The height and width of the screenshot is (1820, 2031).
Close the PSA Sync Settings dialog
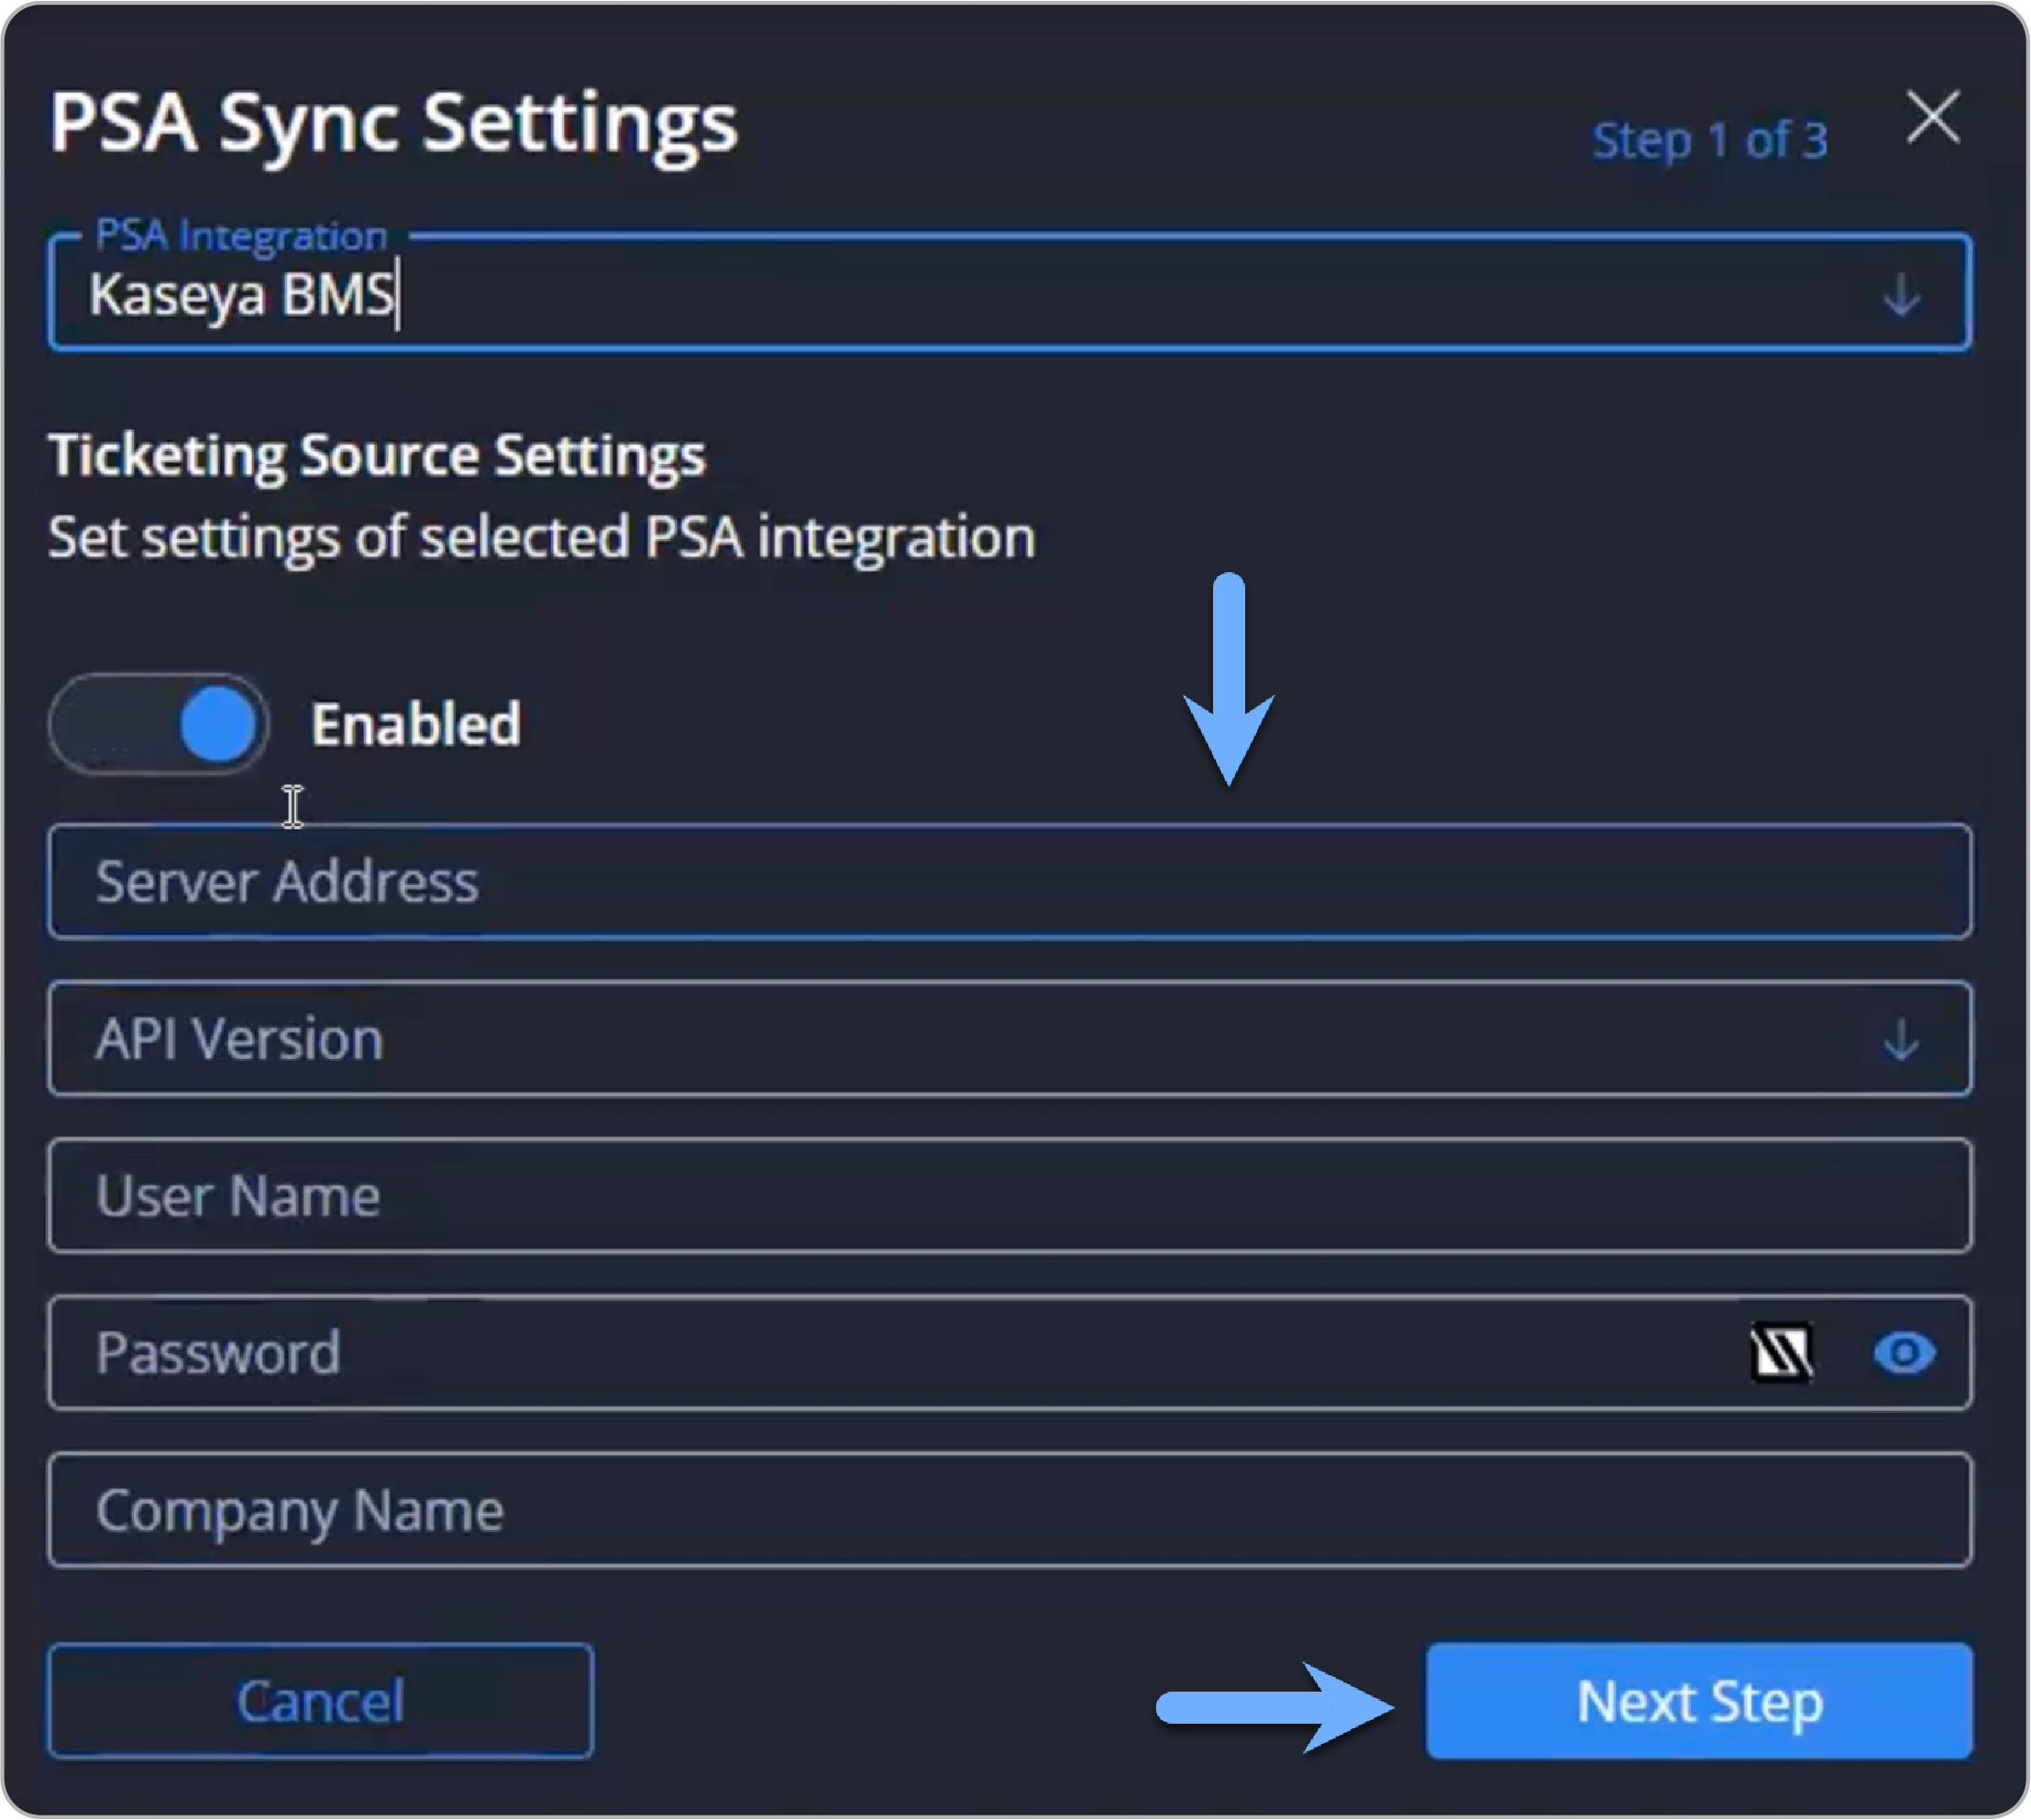point(1931,118)
